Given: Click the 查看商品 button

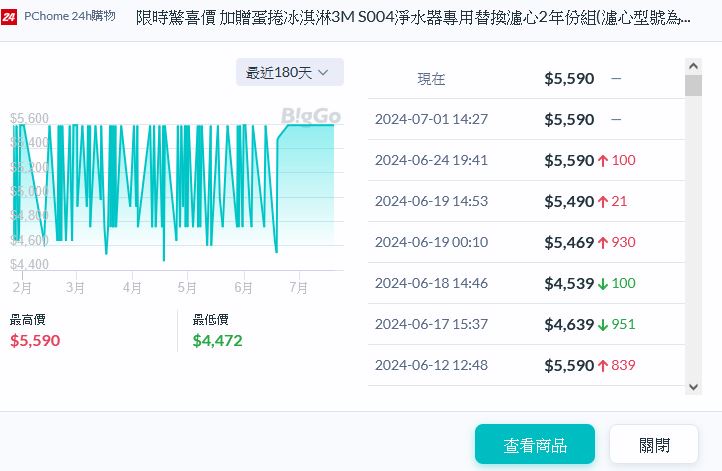Looking at the screenshot, I should tap(534, 444).
